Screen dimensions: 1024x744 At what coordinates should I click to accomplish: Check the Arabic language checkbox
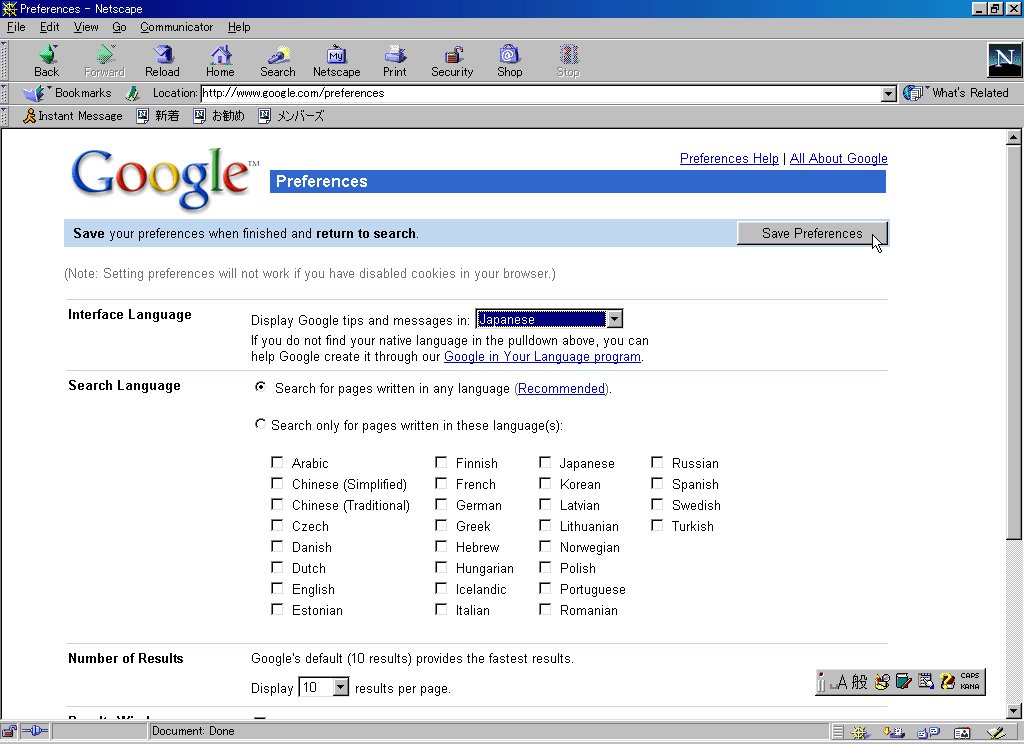coord(277,462)
